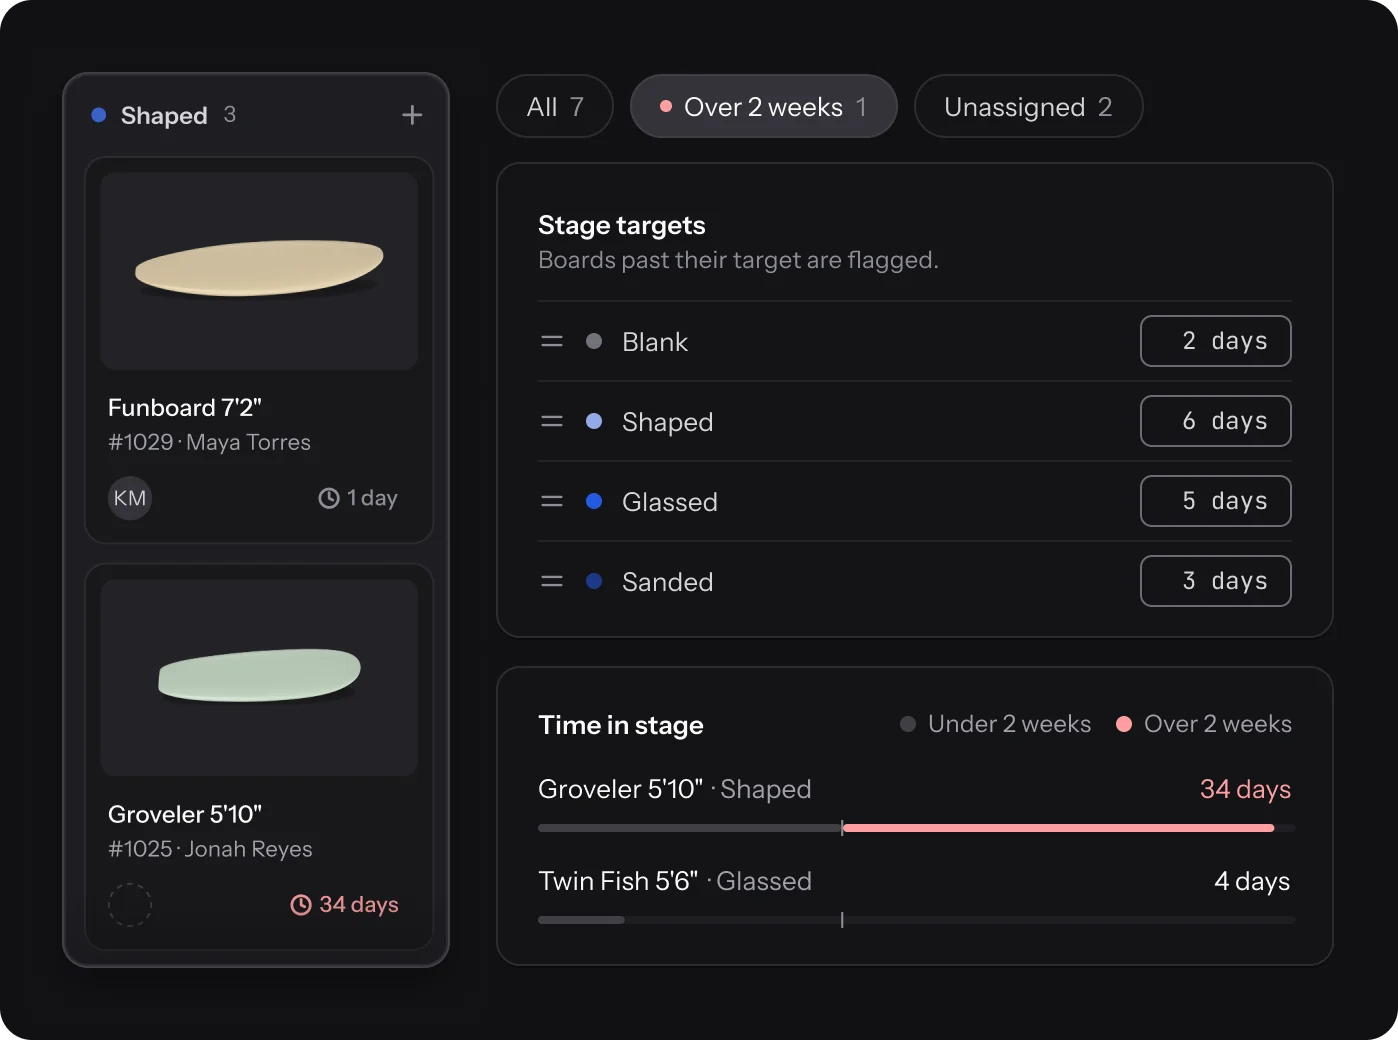Click the empty assignee circle on Groveler card
1398x1040 pixels.
130,905
